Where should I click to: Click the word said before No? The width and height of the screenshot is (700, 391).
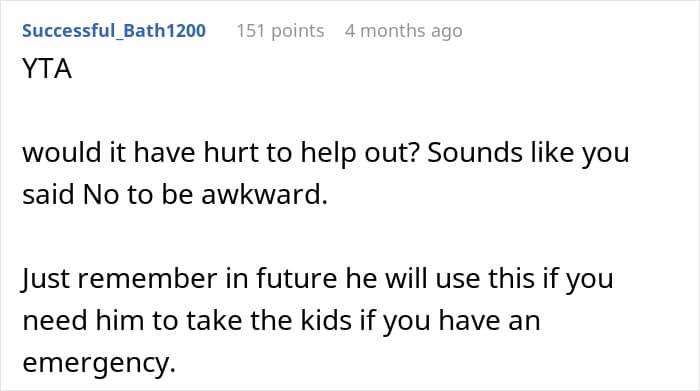click(x=48, y=195)
